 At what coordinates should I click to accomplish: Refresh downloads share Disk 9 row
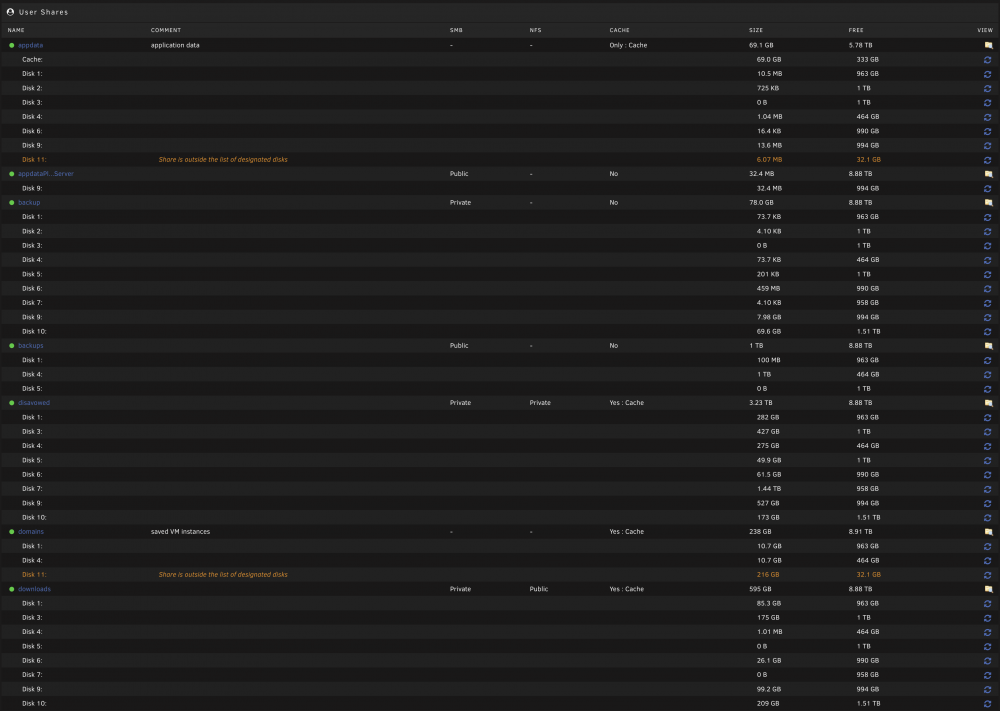[x=988, y=689]
